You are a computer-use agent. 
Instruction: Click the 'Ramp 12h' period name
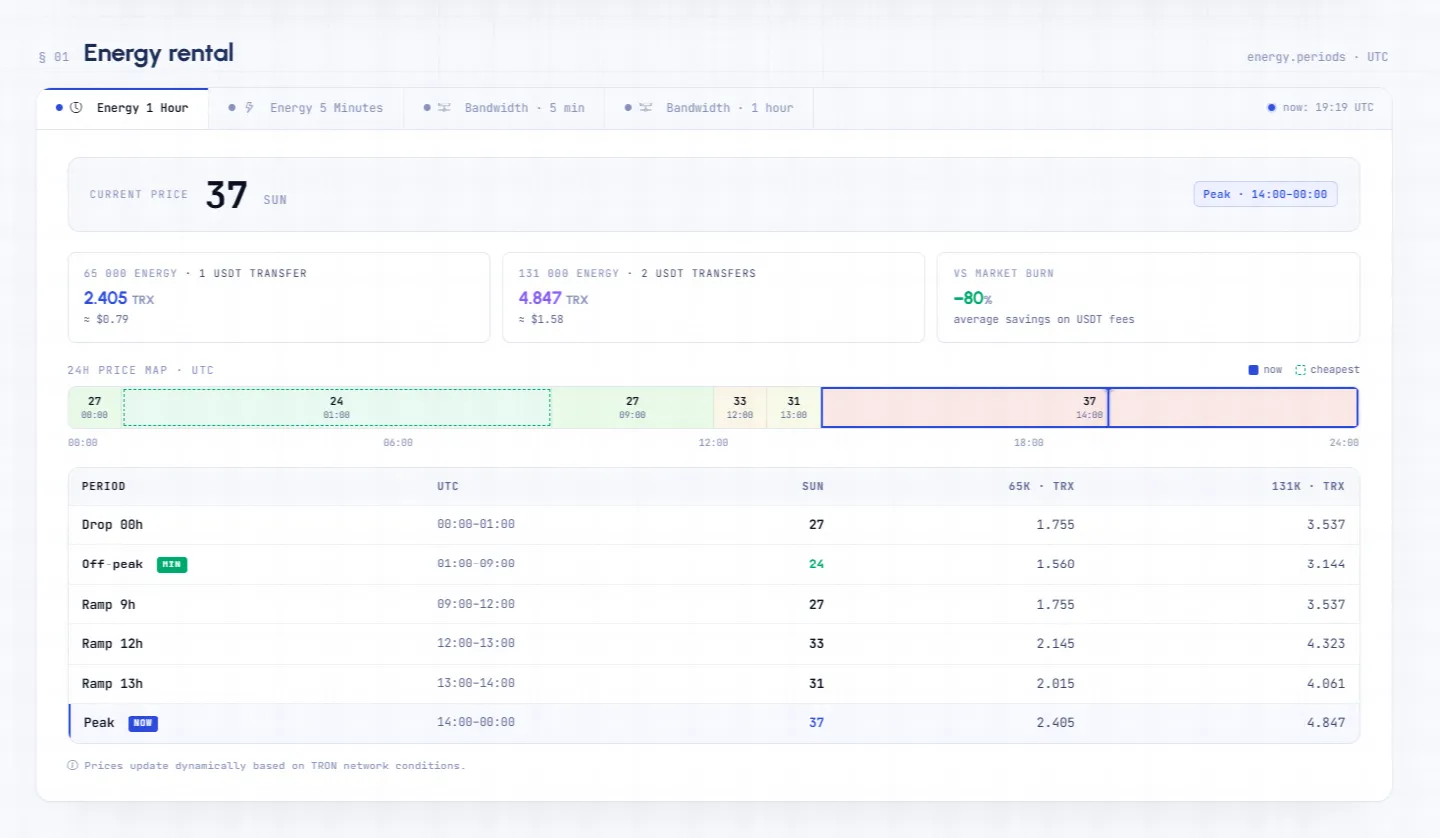pos(112,644)
